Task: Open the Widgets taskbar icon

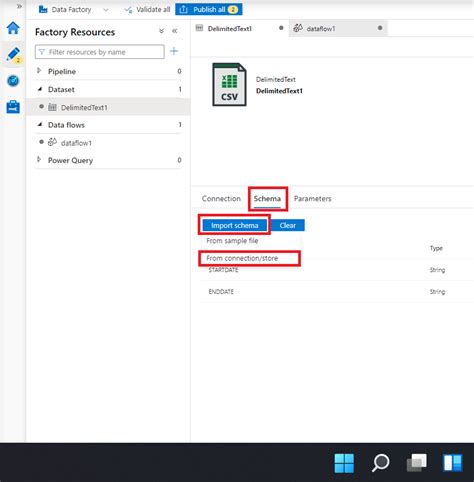Action: [452, 463]
